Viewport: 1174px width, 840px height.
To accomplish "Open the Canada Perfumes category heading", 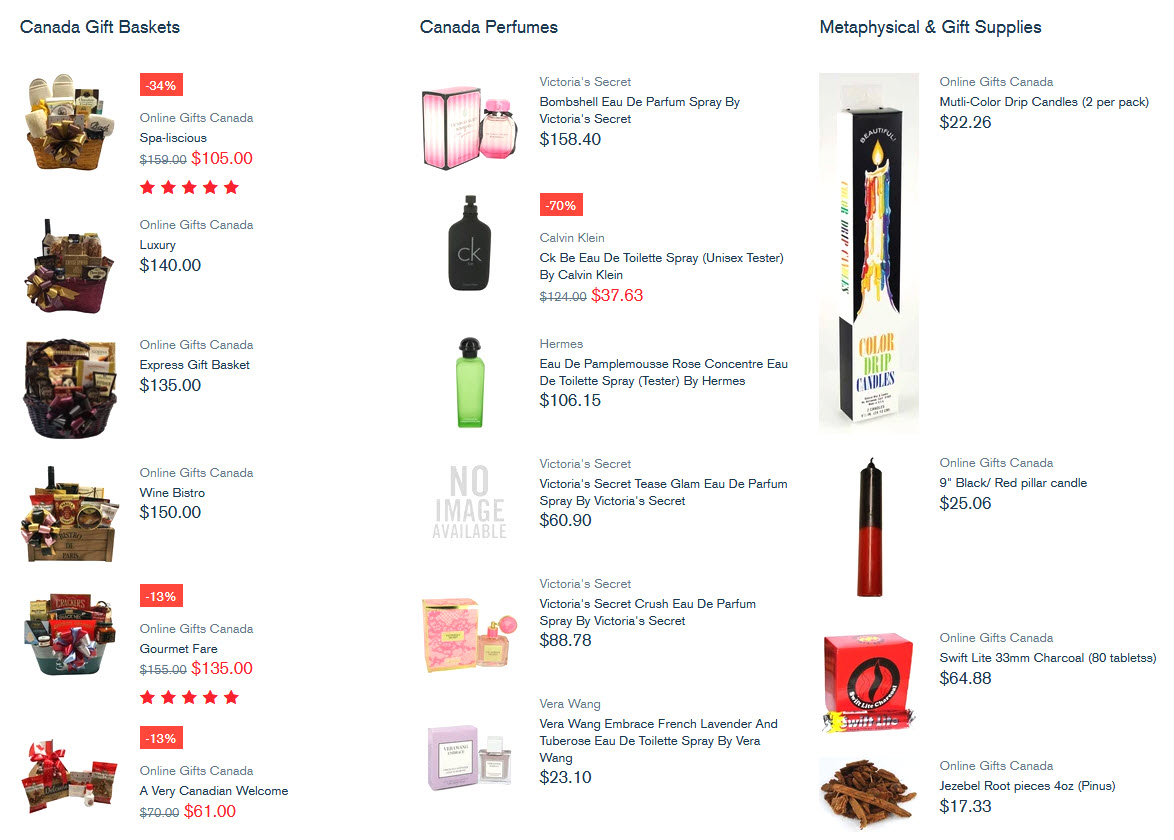I will 488,27.
